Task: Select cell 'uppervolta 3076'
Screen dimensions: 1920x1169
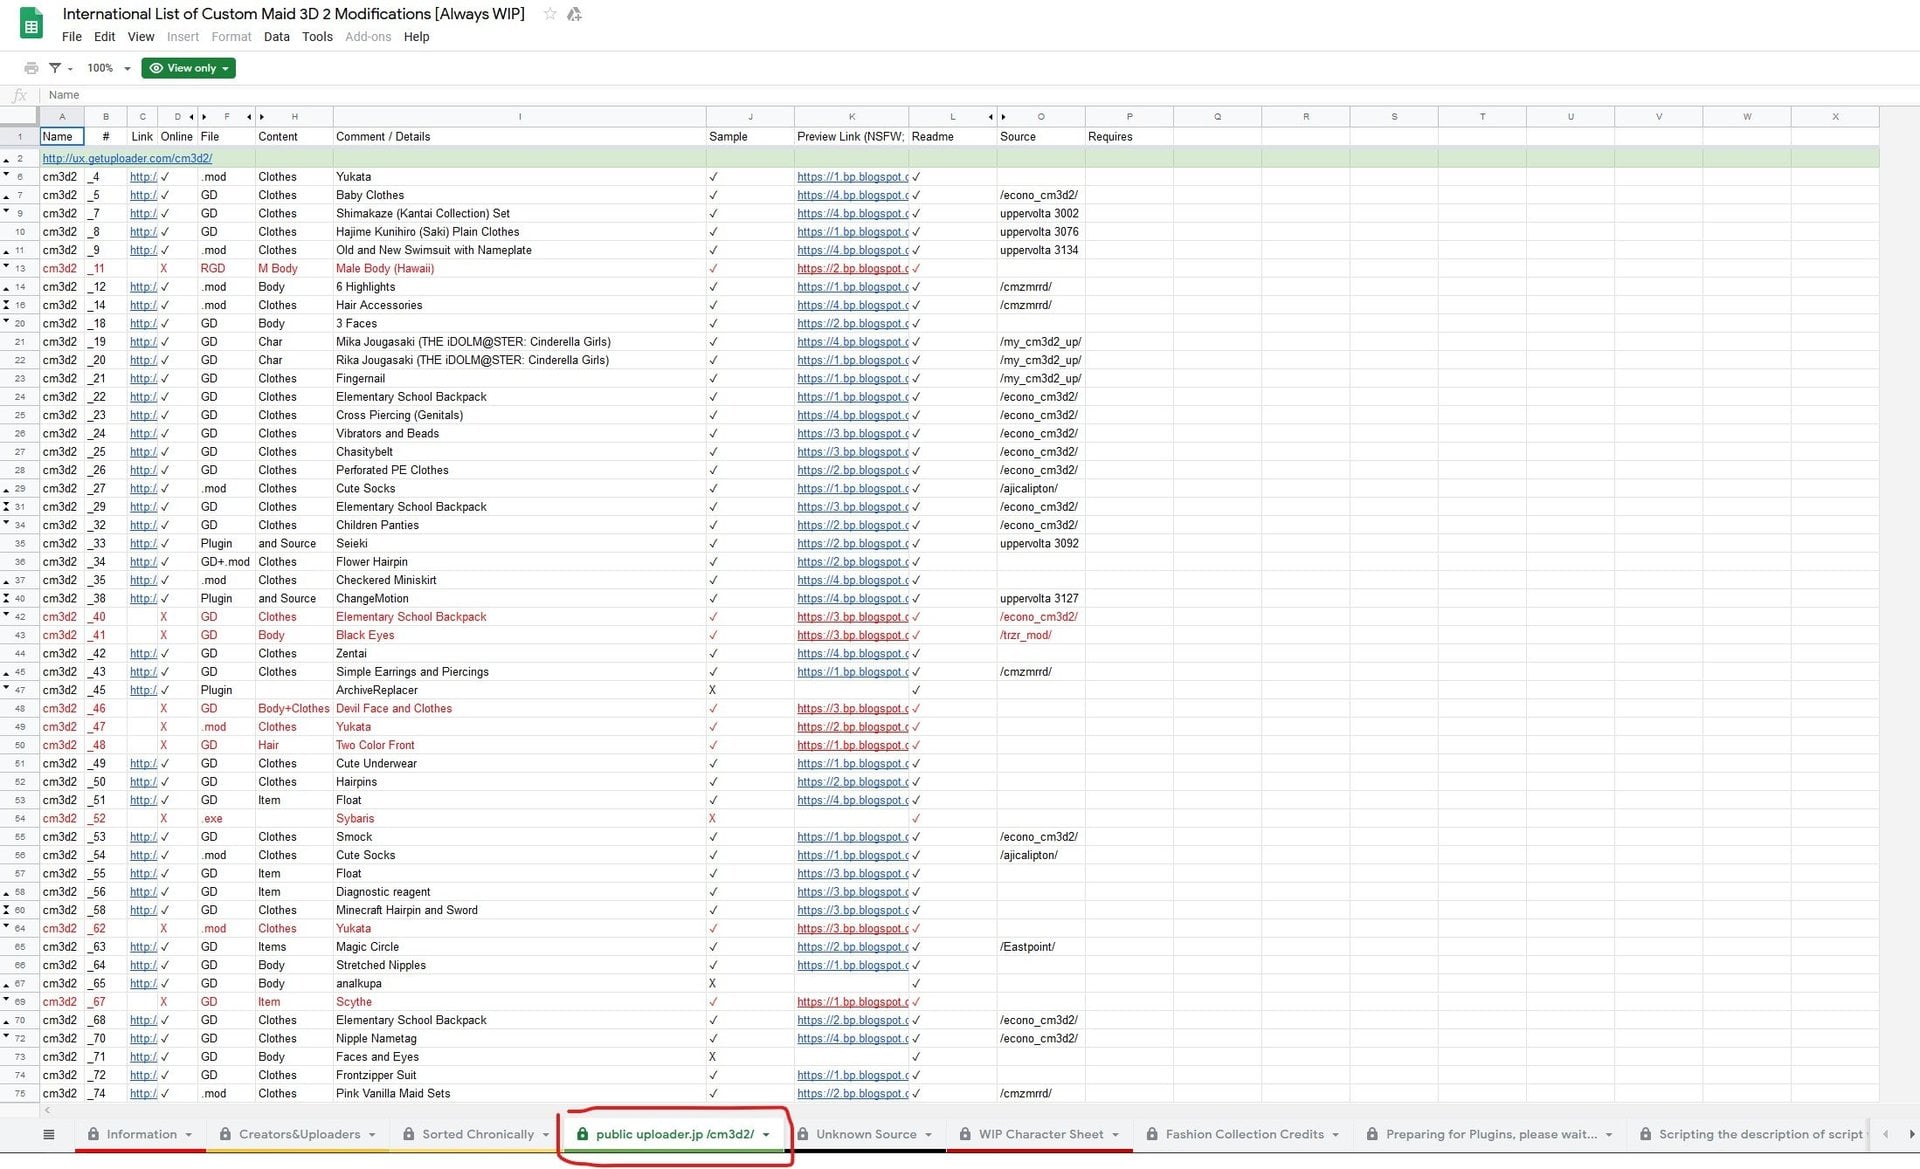Action: pyautogui.click(x=1041, y=232)
